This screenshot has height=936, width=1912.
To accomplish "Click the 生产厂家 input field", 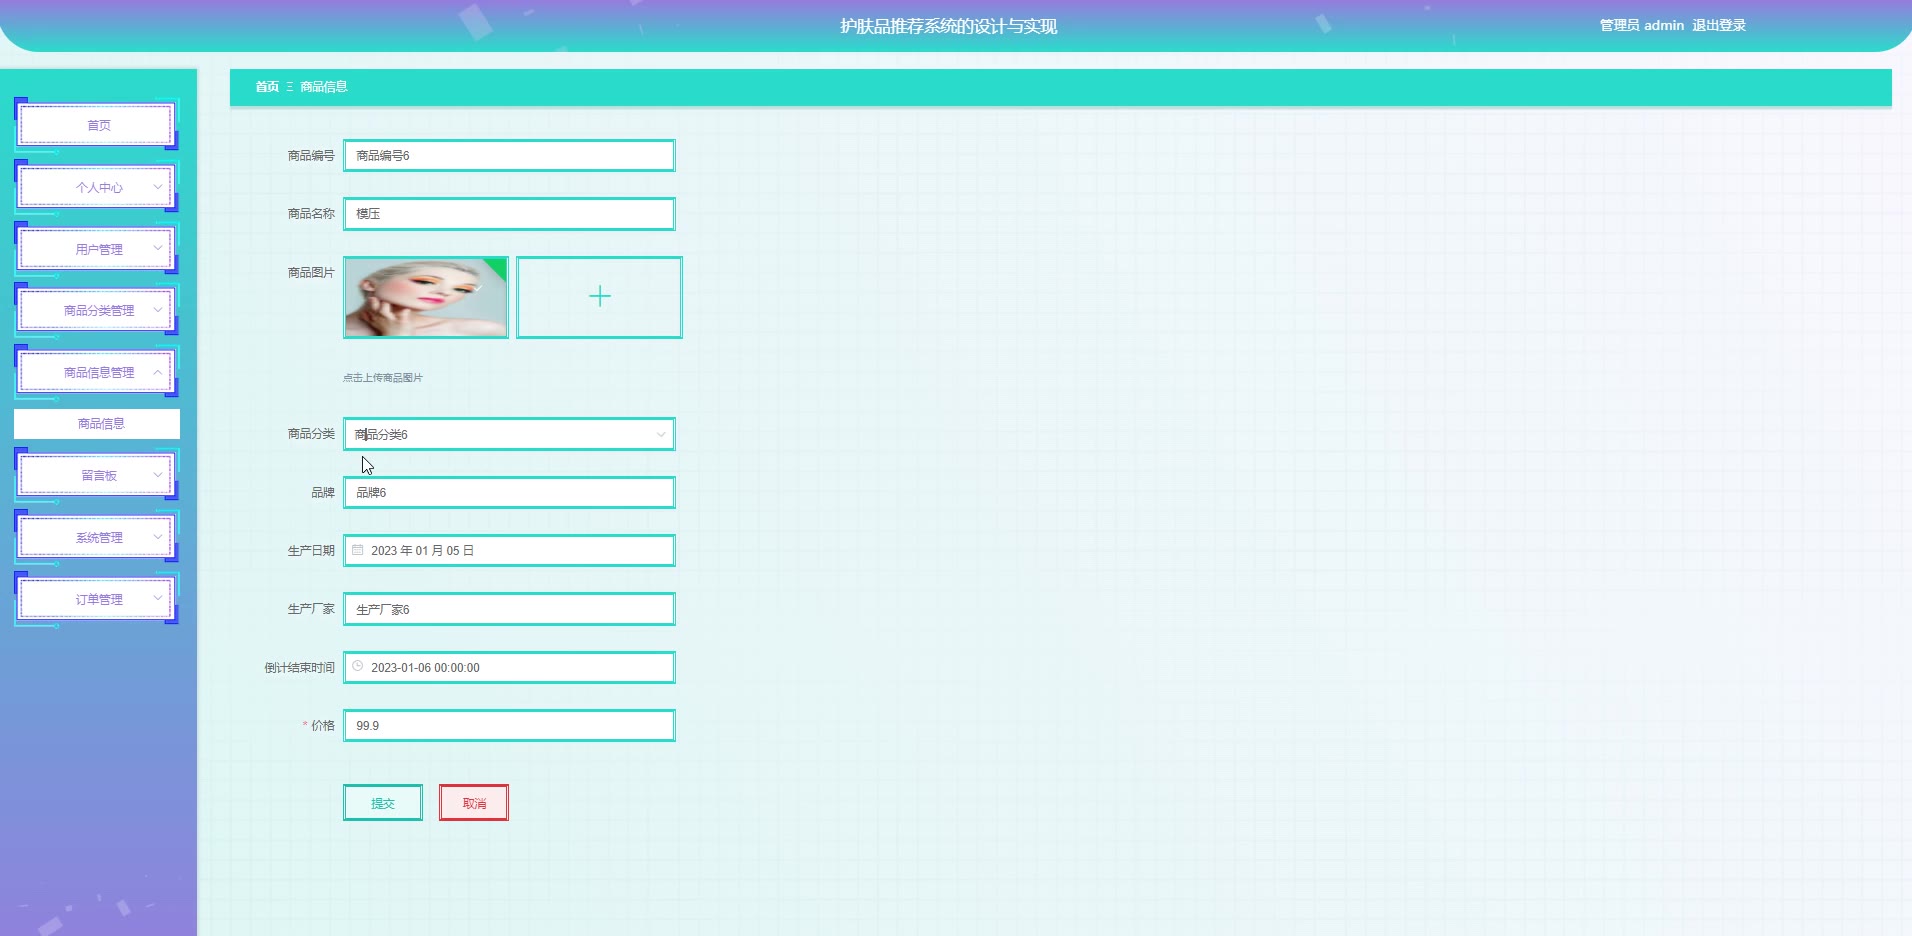I will 509,609.
